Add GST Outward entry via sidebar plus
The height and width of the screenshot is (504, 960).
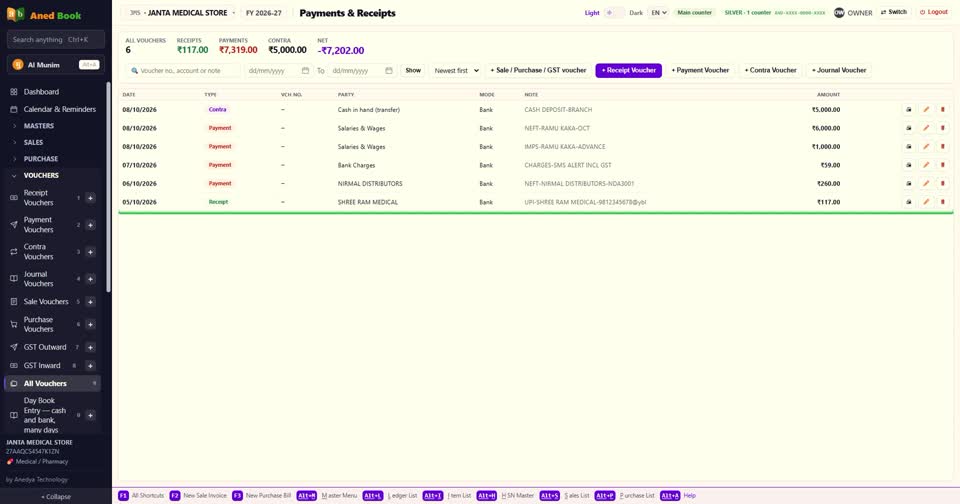click(90, 347)
